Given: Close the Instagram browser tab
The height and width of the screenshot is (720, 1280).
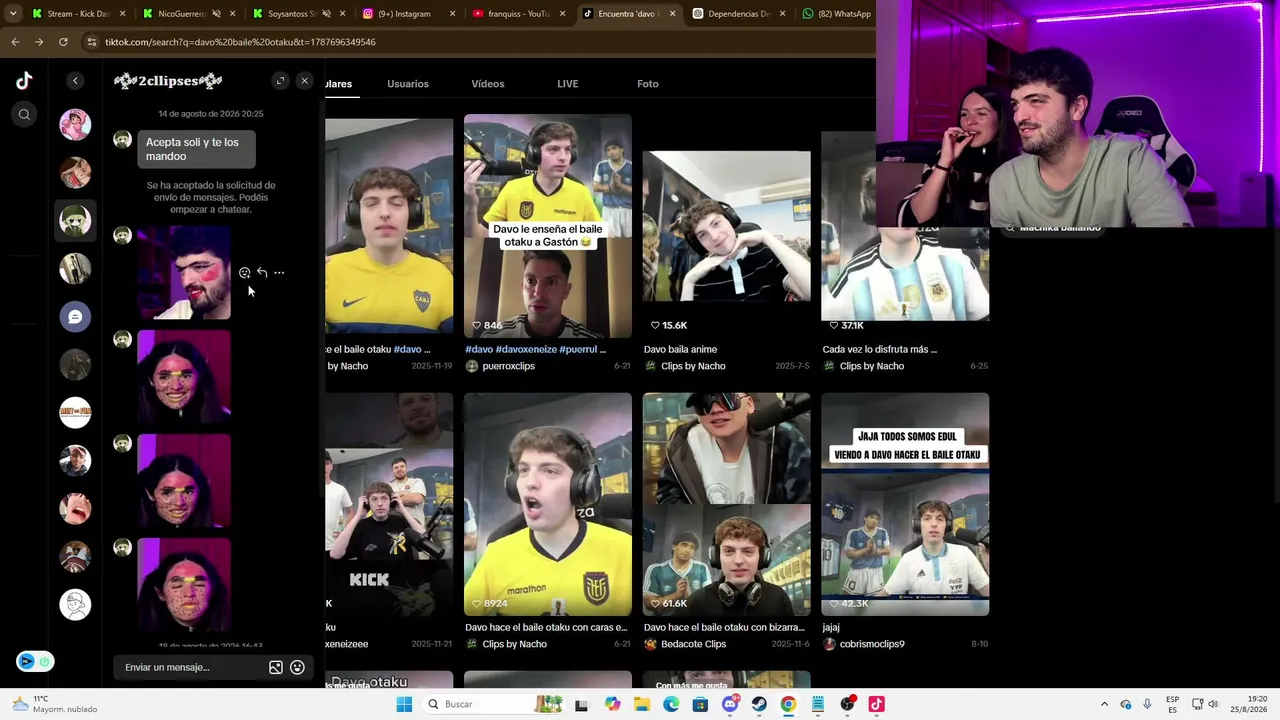Looking at the screenshot, I should tap(452, 14).
